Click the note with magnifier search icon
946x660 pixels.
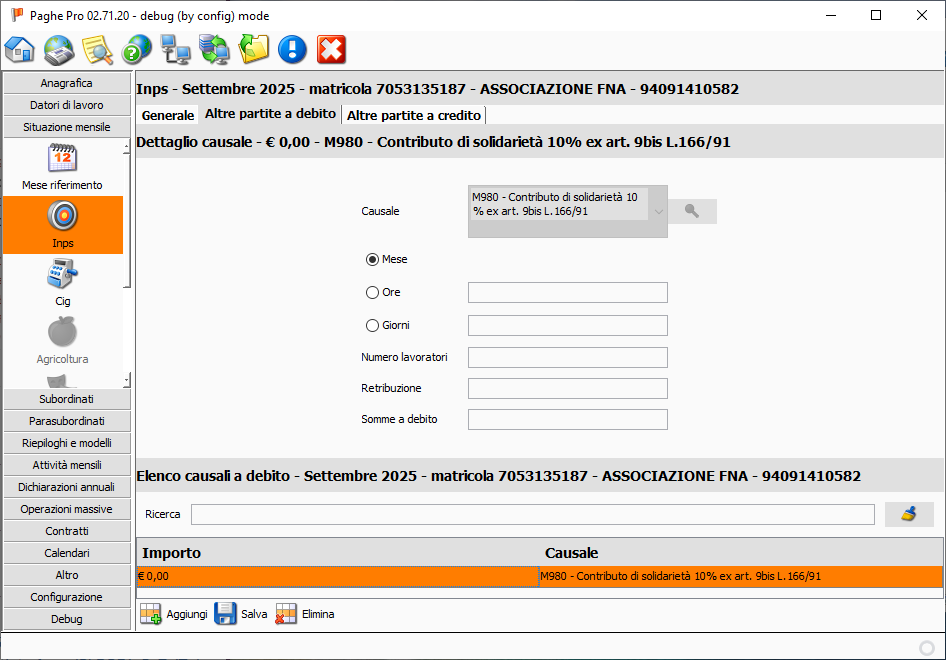[x=97, y=49]
